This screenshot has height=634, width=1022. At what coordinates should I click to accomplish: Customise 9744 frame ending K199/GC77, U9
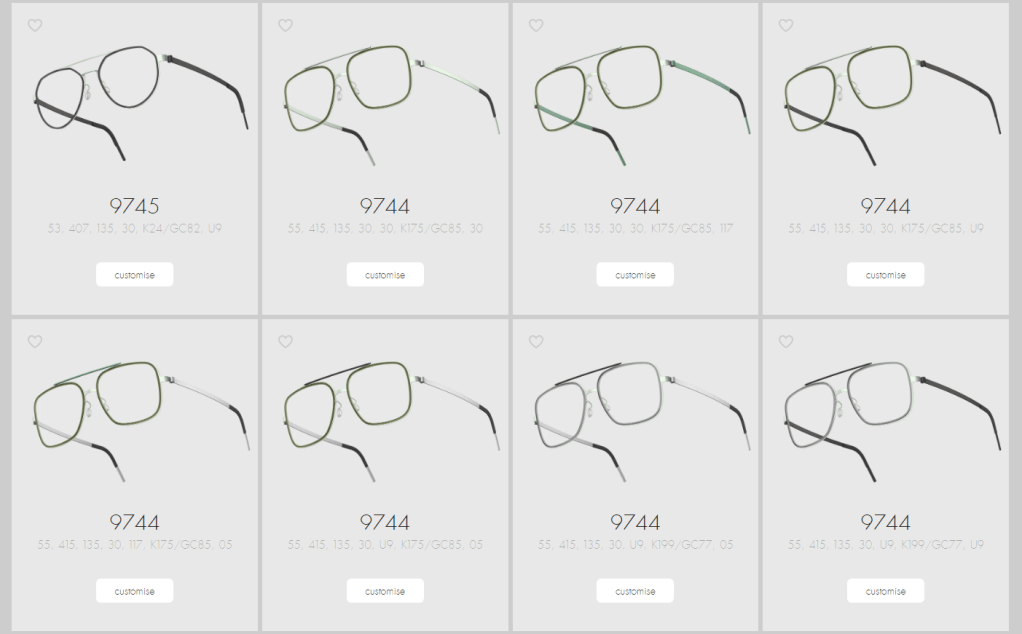click(x=886, y=590)
